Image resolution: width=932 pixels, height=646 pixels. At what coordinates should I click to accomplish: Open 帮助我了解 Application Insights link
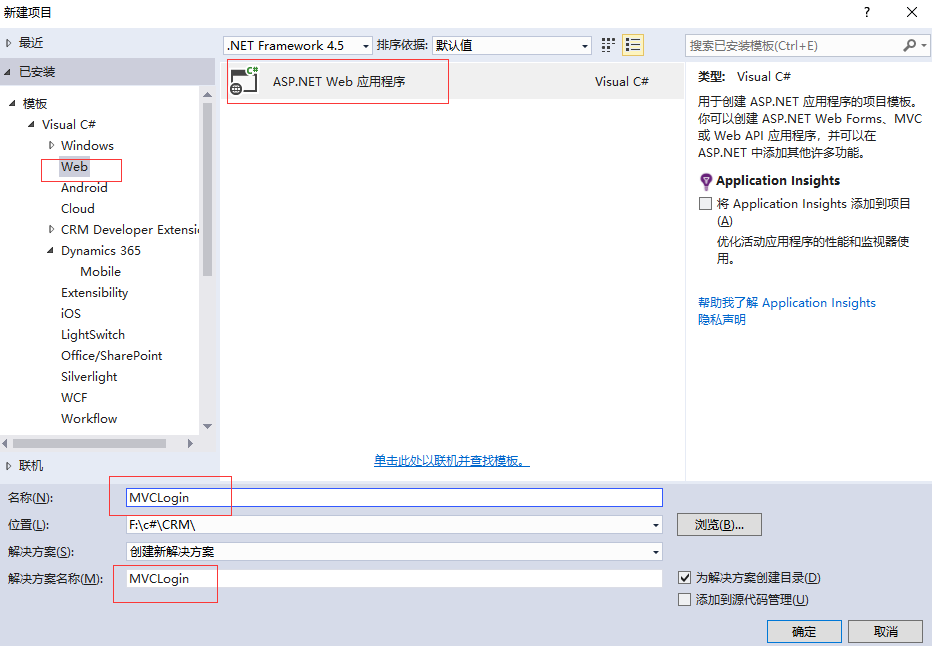tap(786, 302)
